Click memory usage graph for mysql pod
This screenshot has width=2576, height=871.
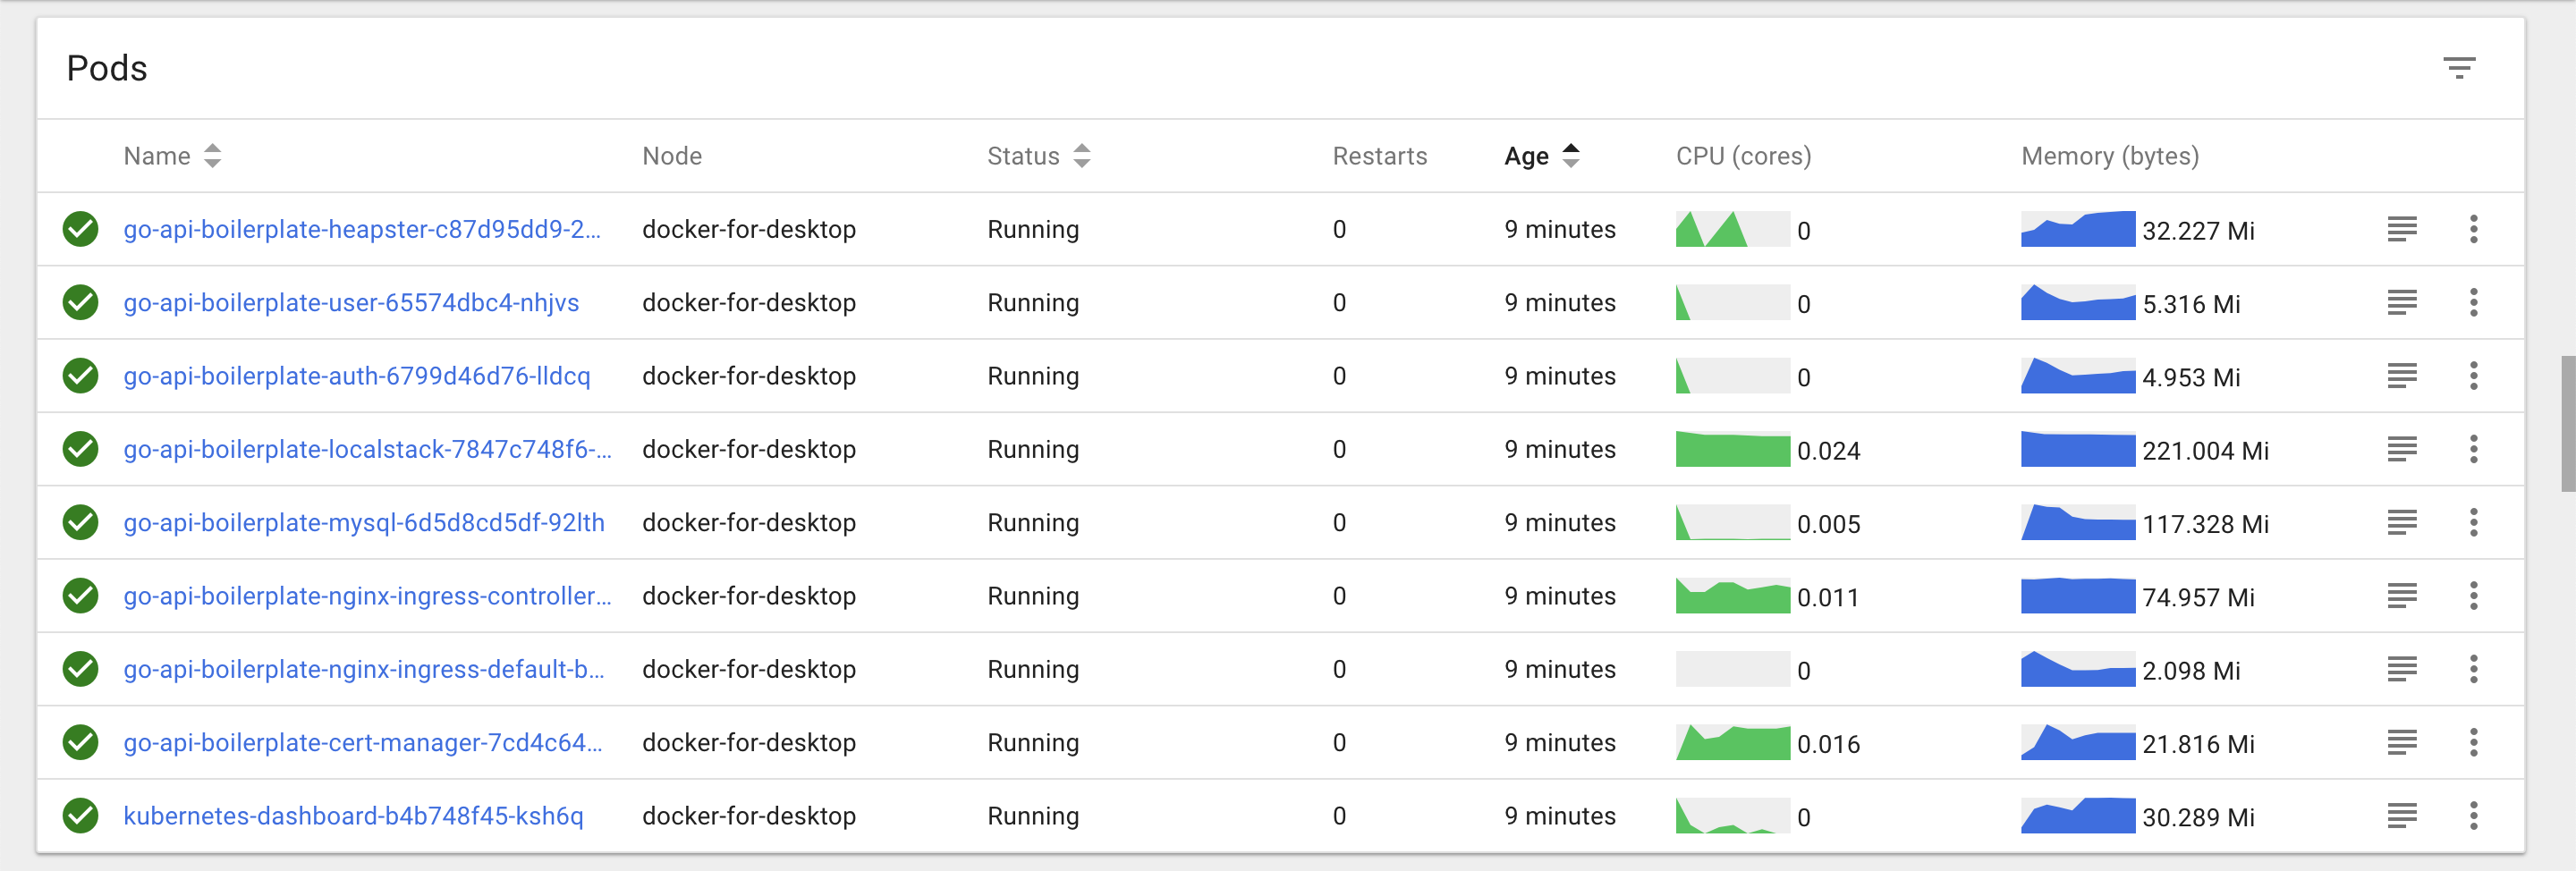2077,522
